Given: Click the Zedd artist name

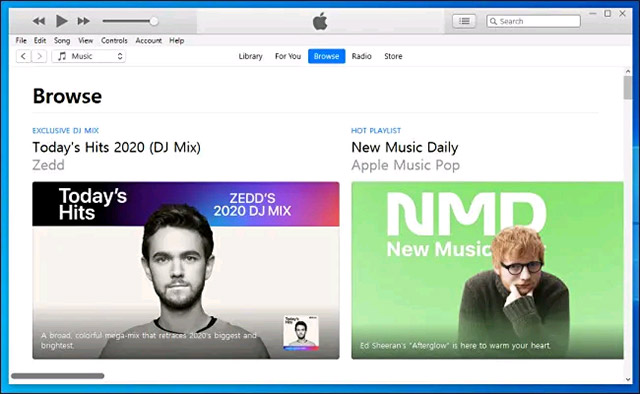Looking at the screenshot, I should click(49, 165).
